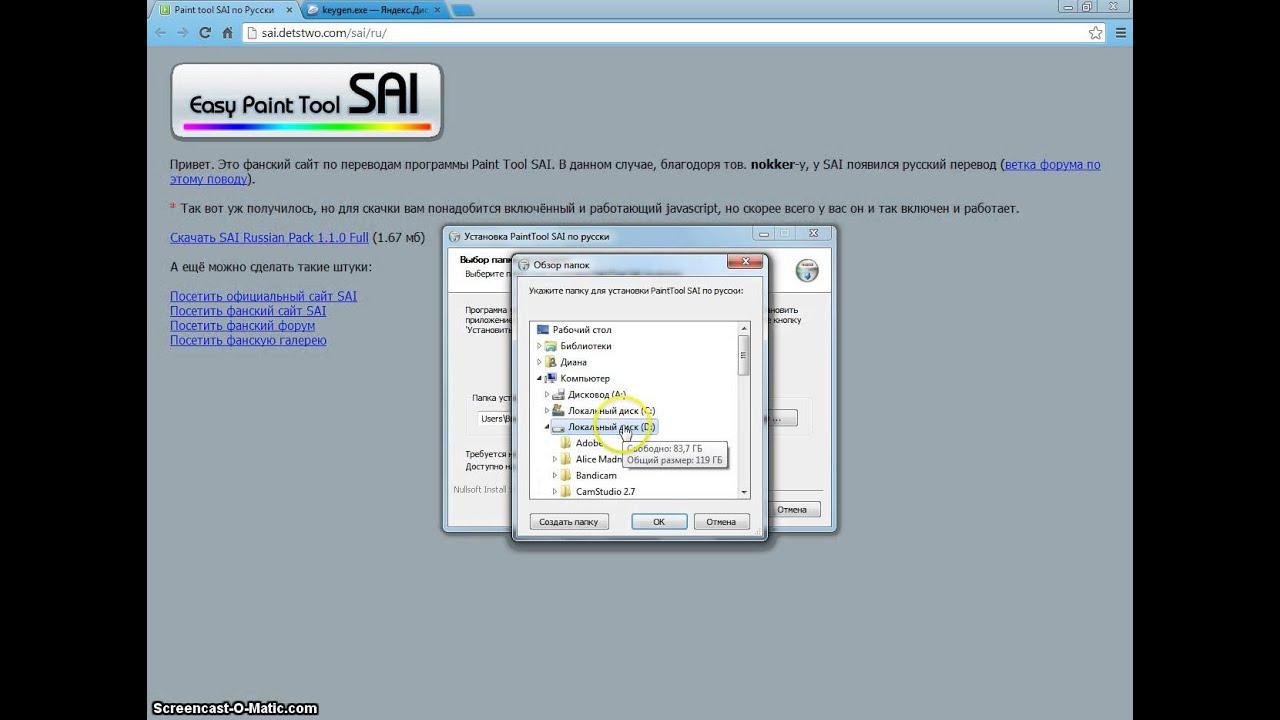Click the installer folder path field
This screenshot has height=720, width=1280.
tap(495, 419)
